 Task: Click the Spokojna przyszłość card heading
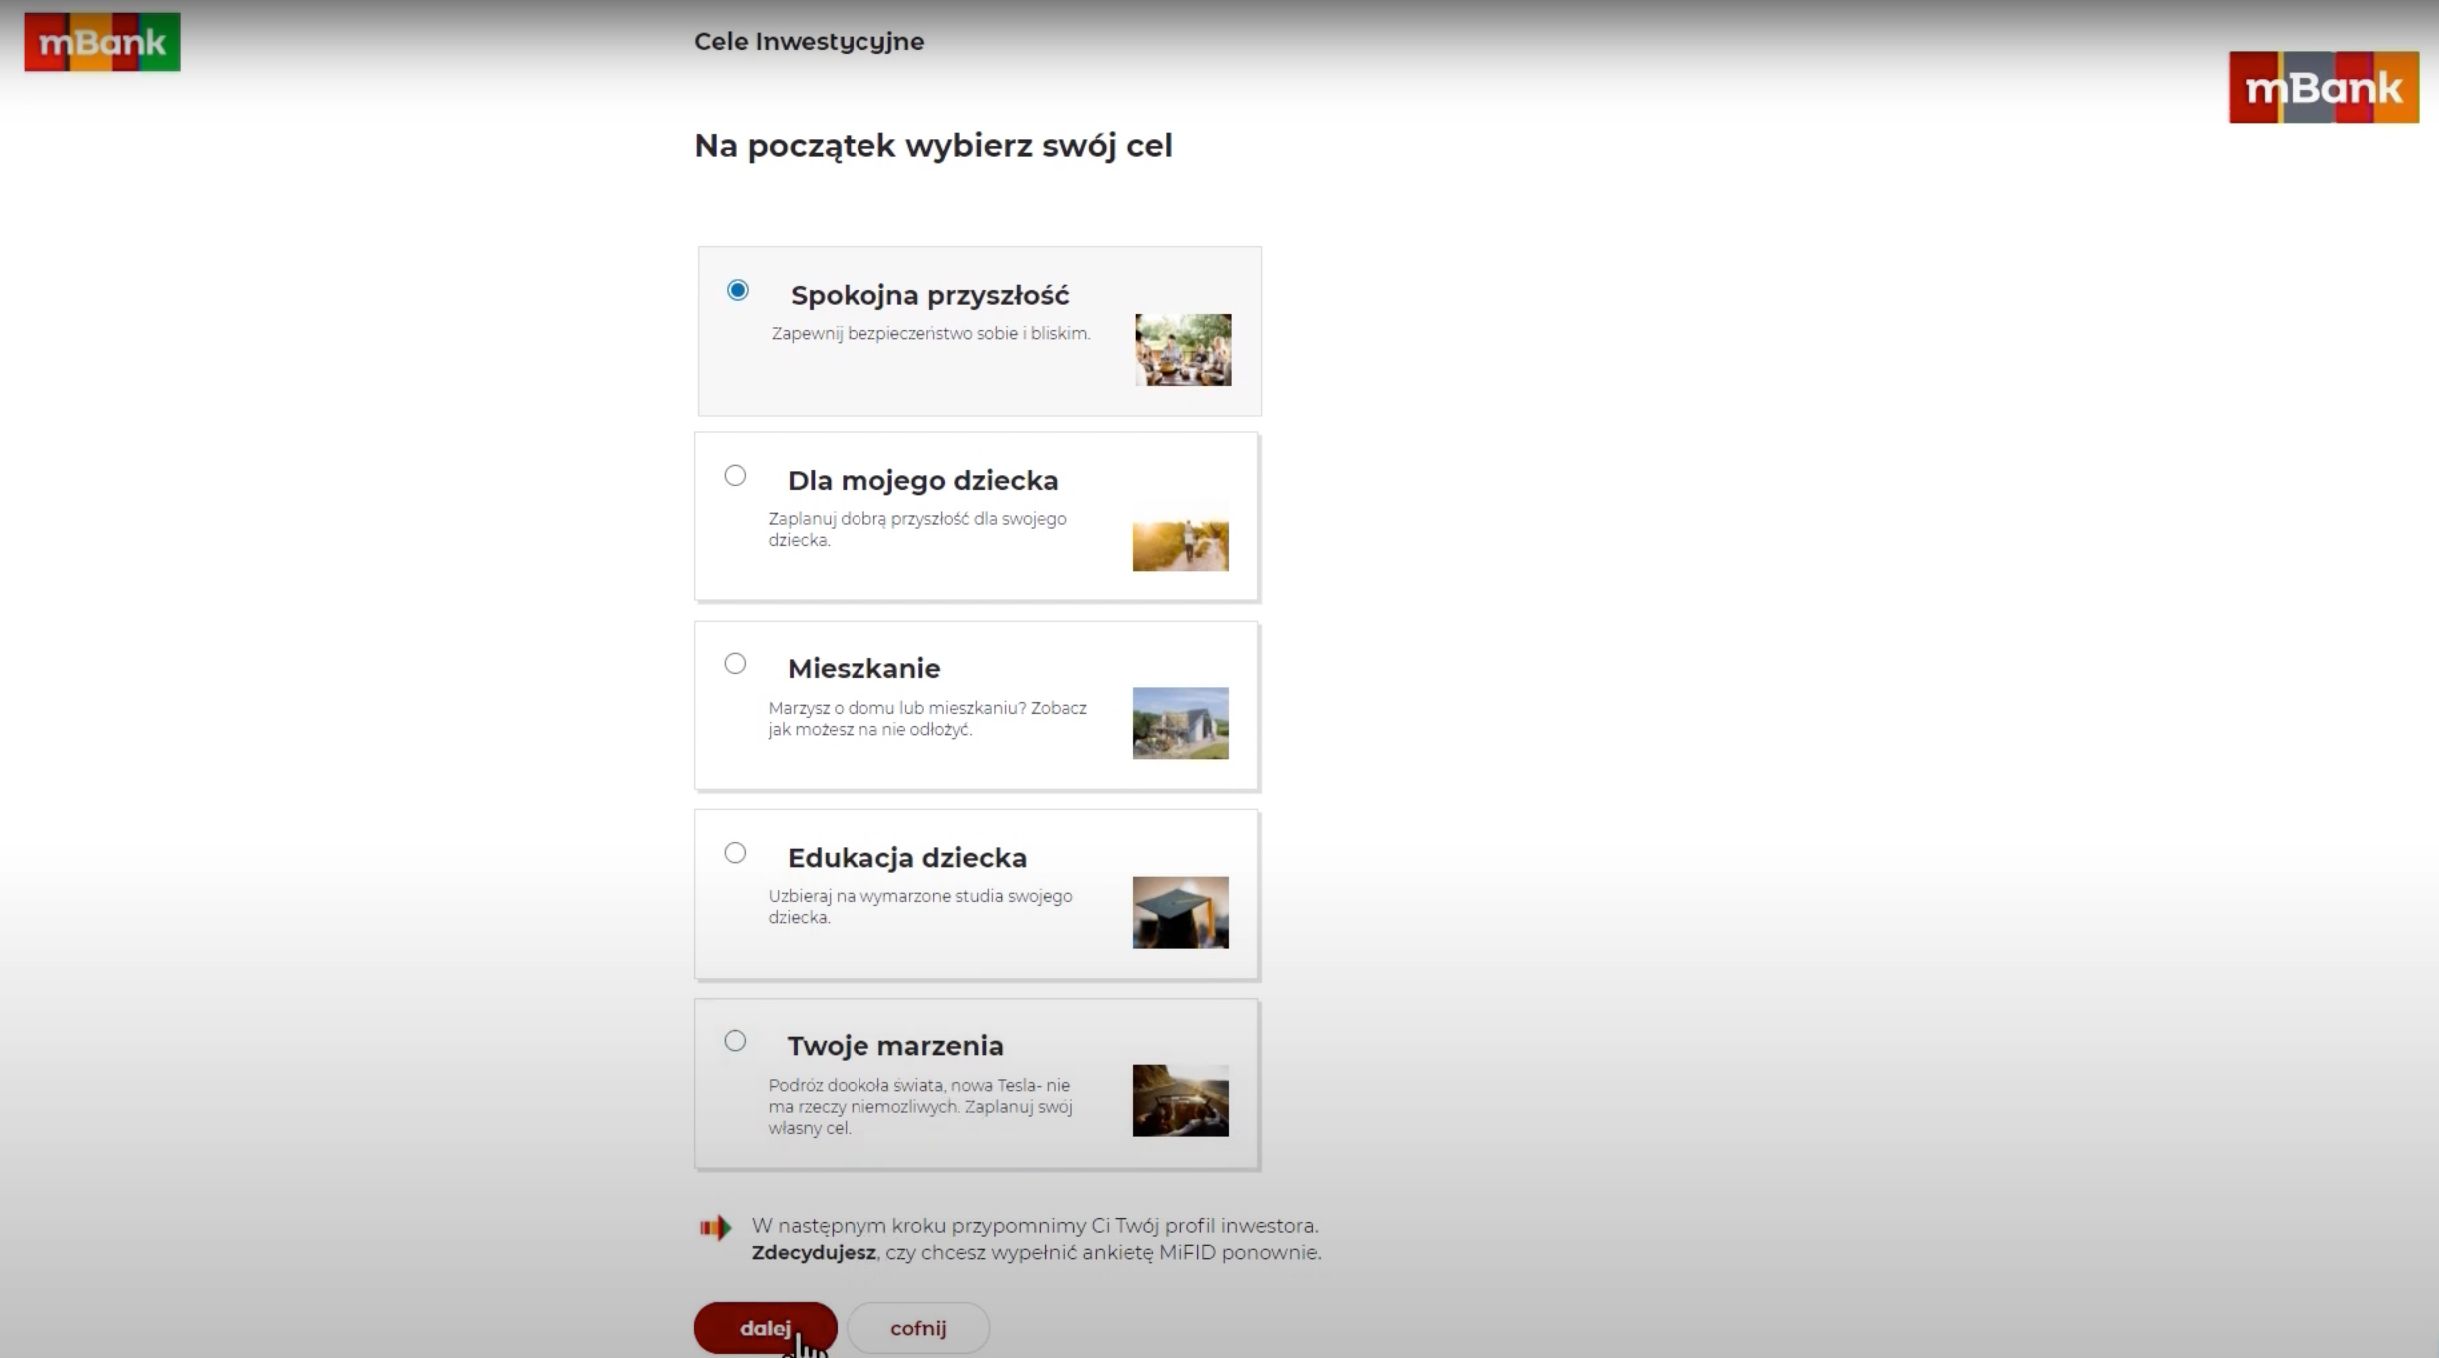929,296
